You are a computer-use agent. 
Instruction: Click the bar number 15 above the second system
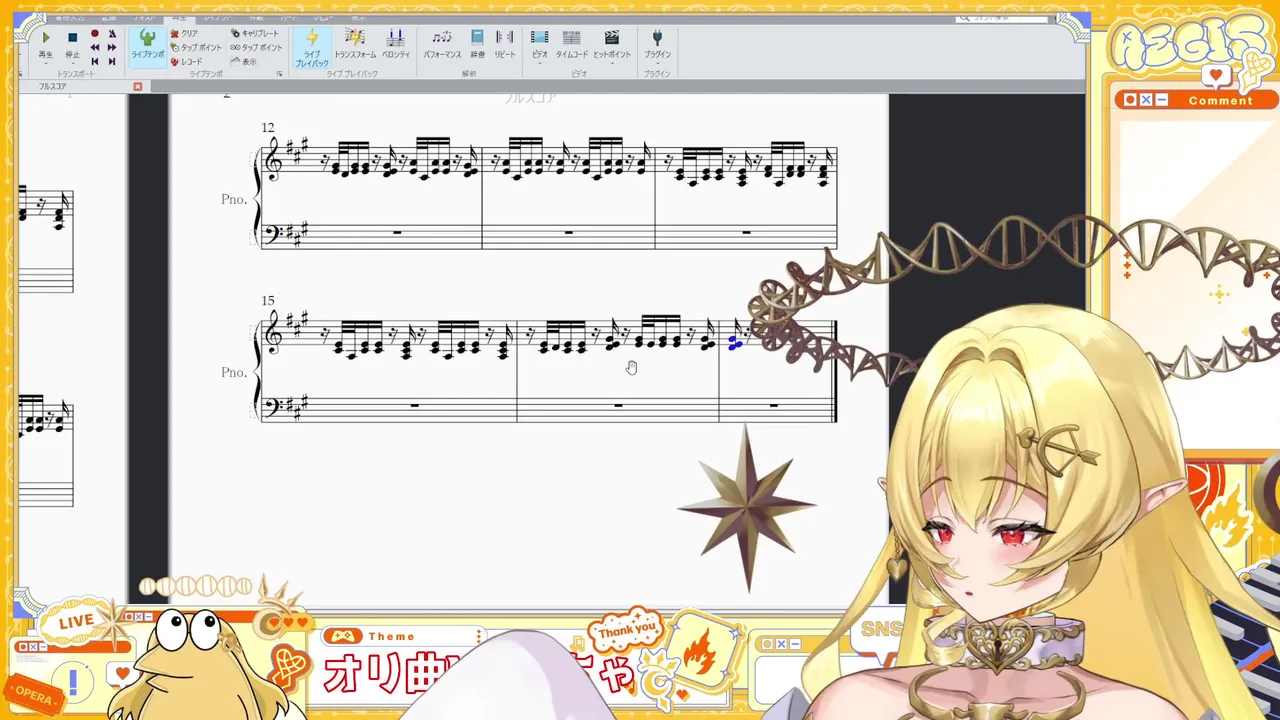tap(267, 301)
